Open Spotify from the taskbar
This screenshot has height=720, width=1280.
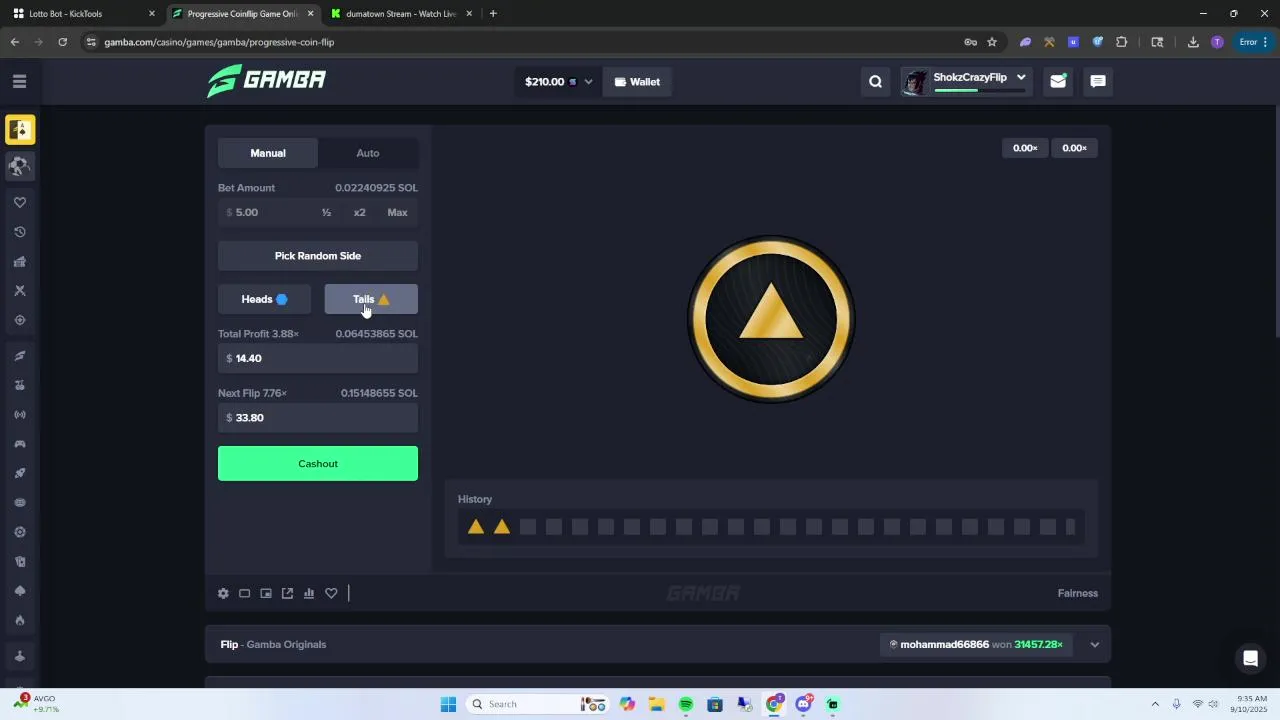(686, 704)
